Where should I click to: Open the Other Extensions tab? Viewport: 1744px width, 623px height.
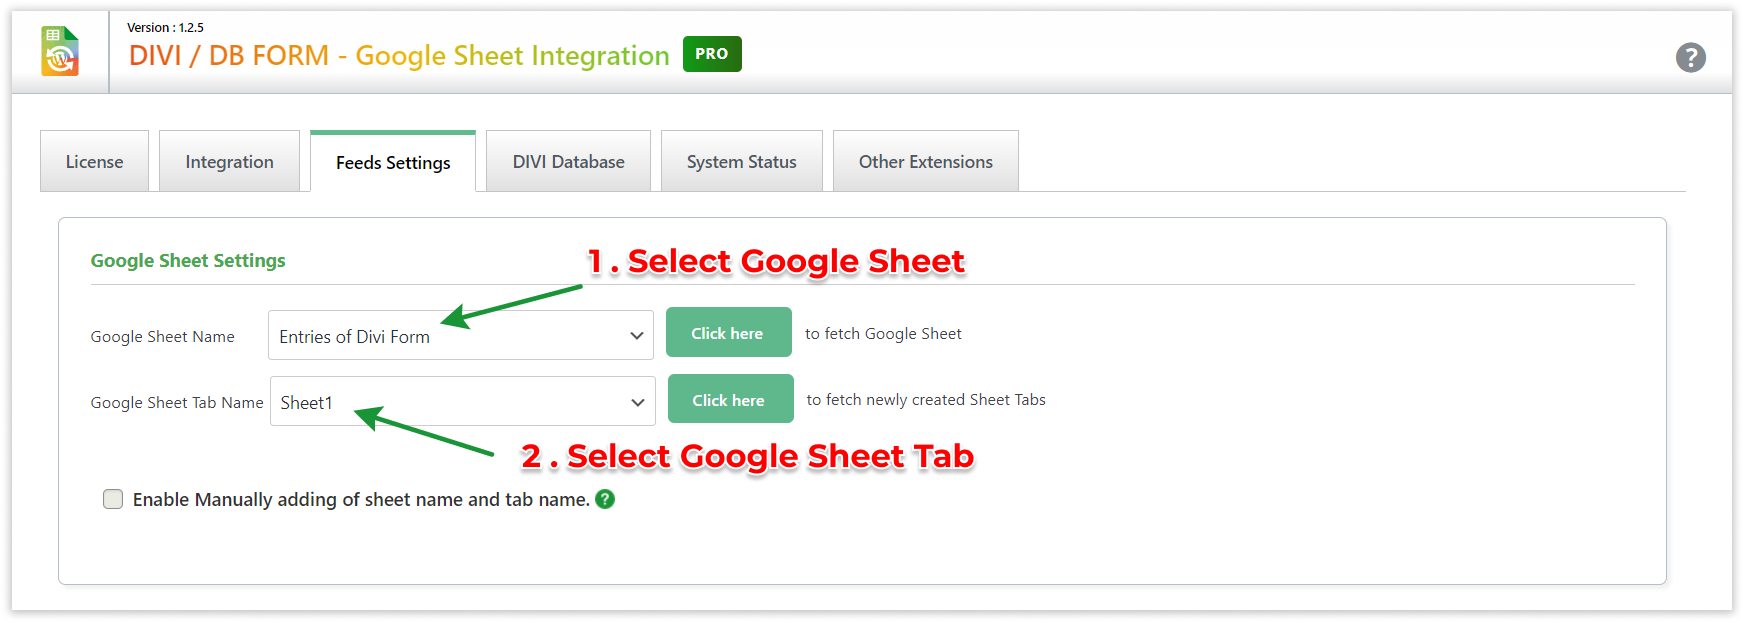coord(925,162)
